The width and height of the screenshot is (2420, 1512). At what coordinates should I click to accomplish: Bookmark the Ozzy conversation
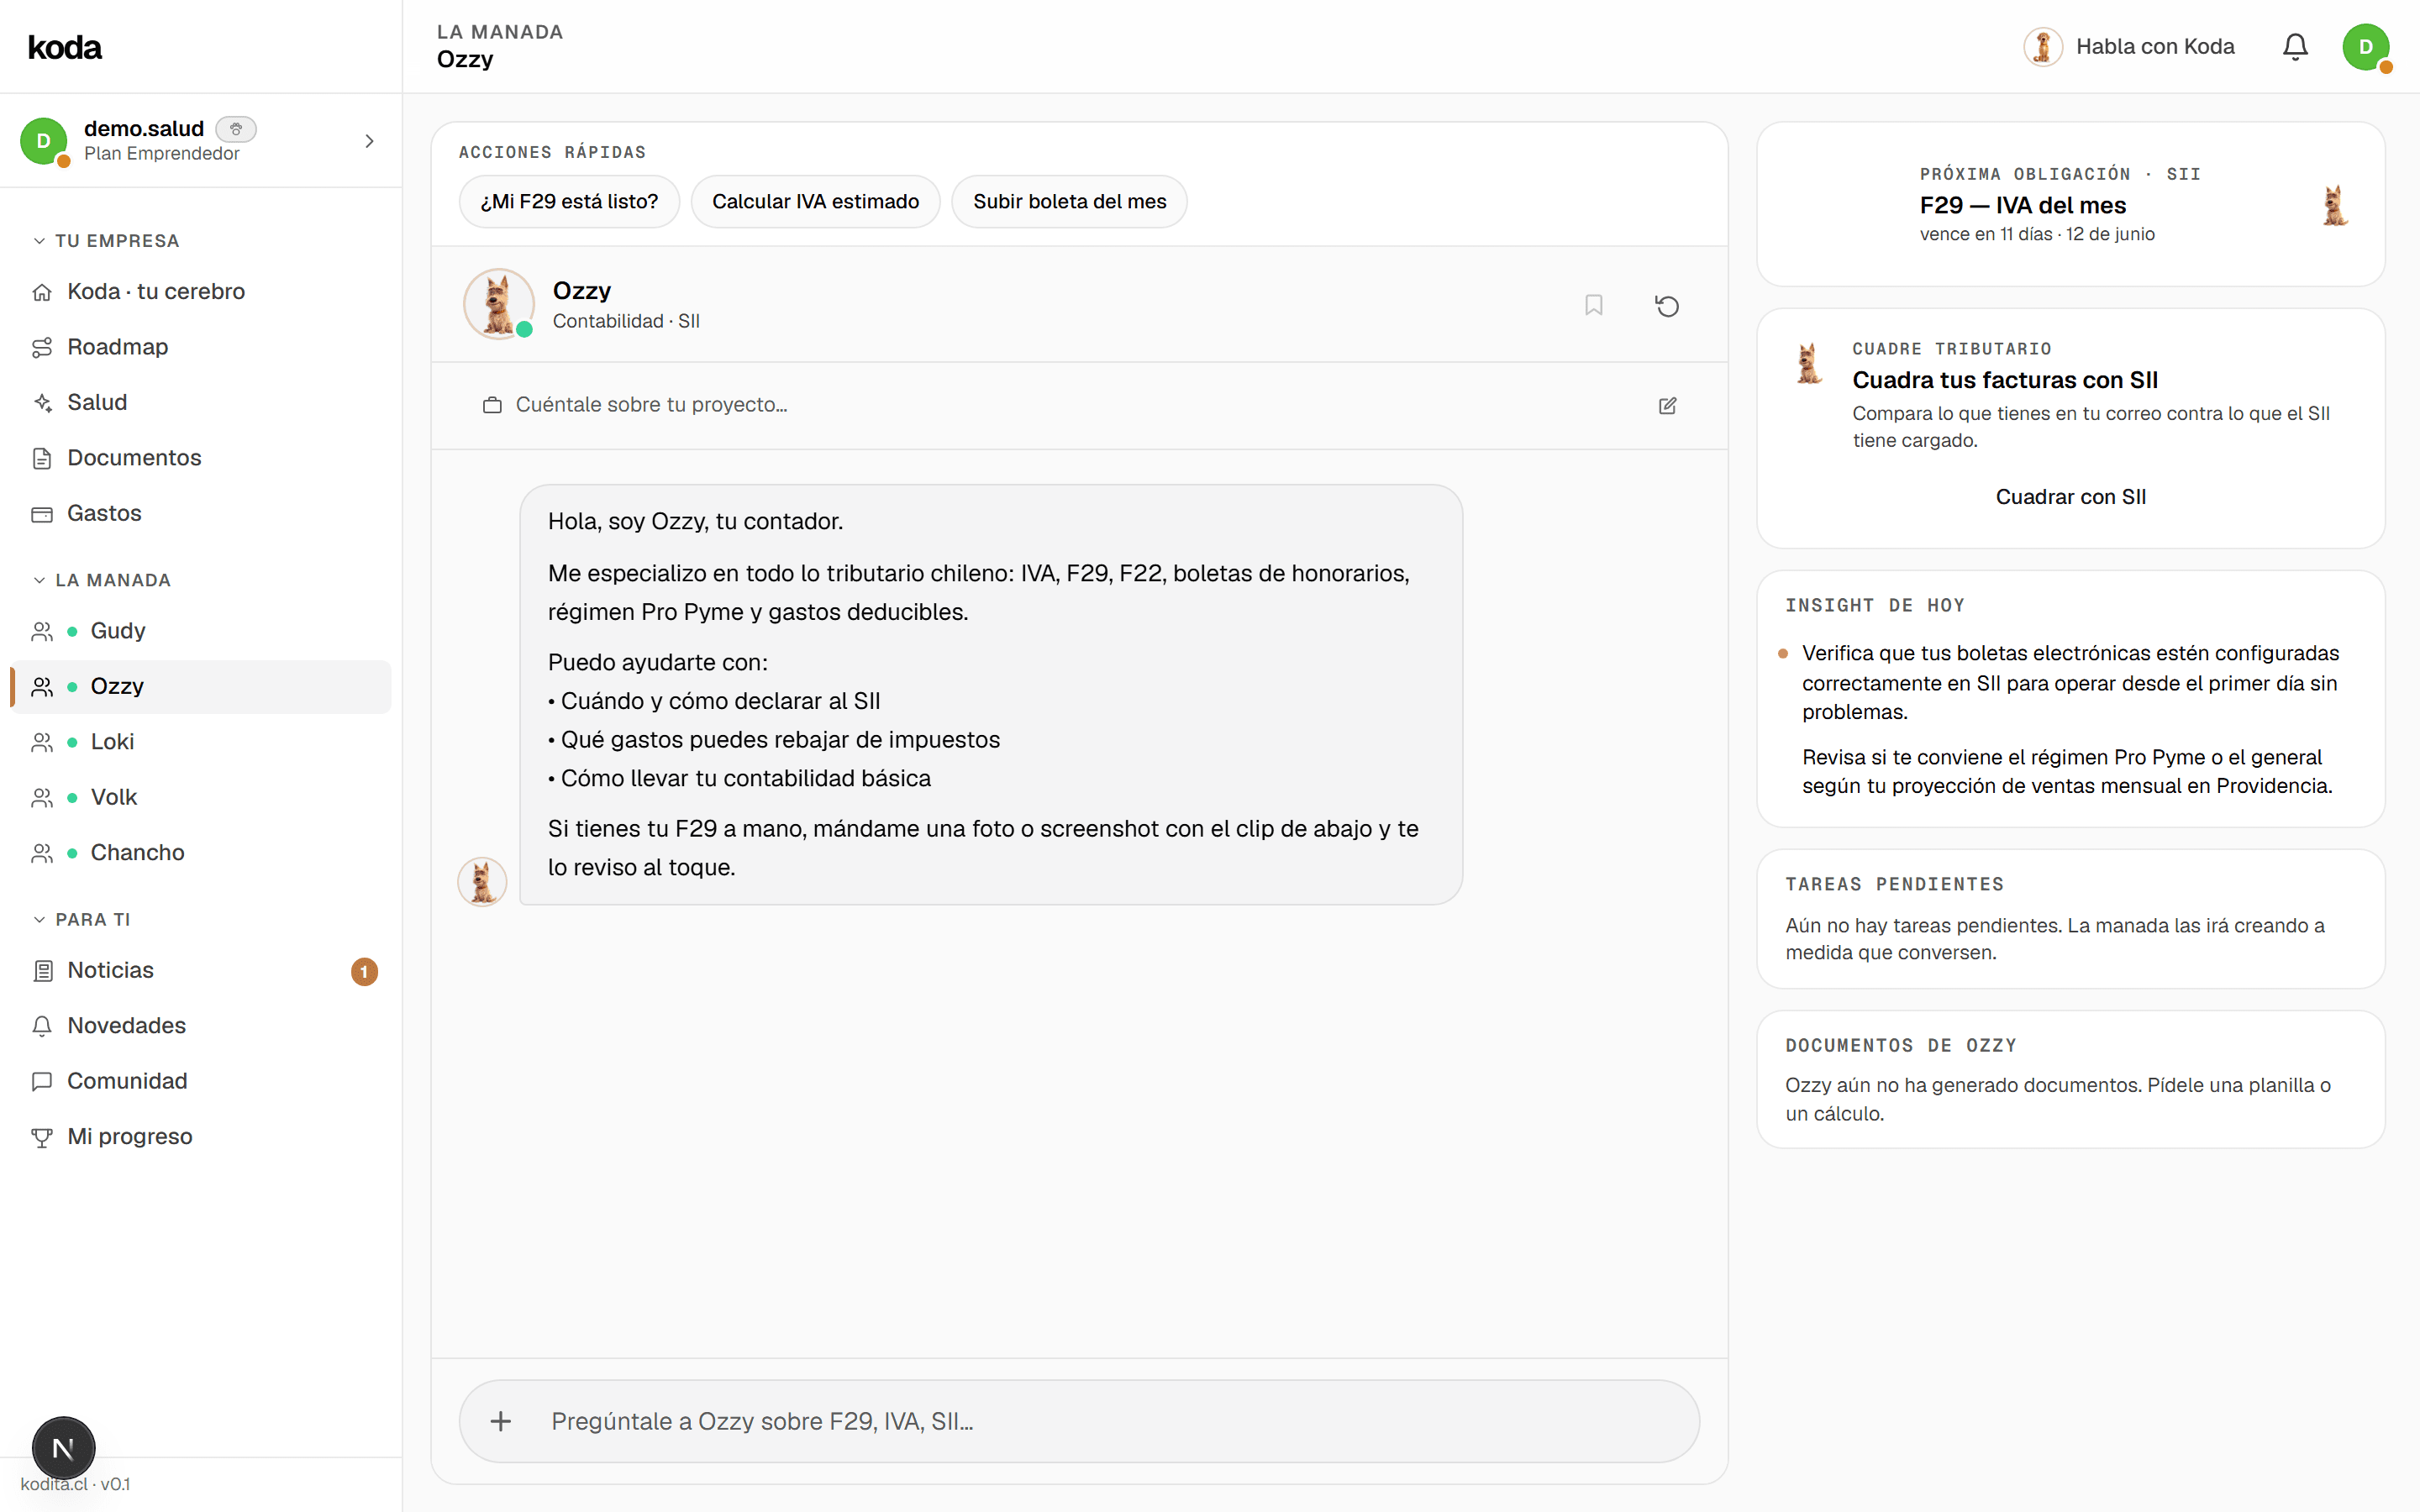1594,305
